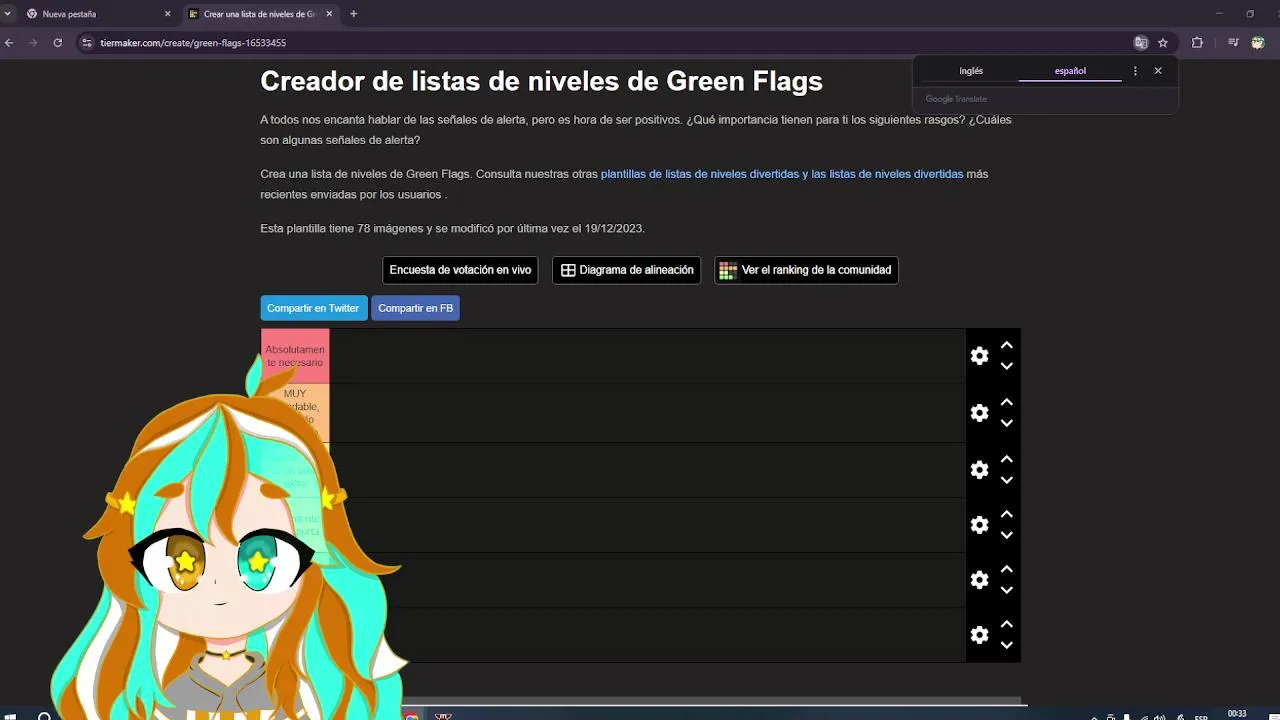Click 'Encuesta de votación en vivo' button
This screenshot has height=720, width=1280.
tap(460, 270)
